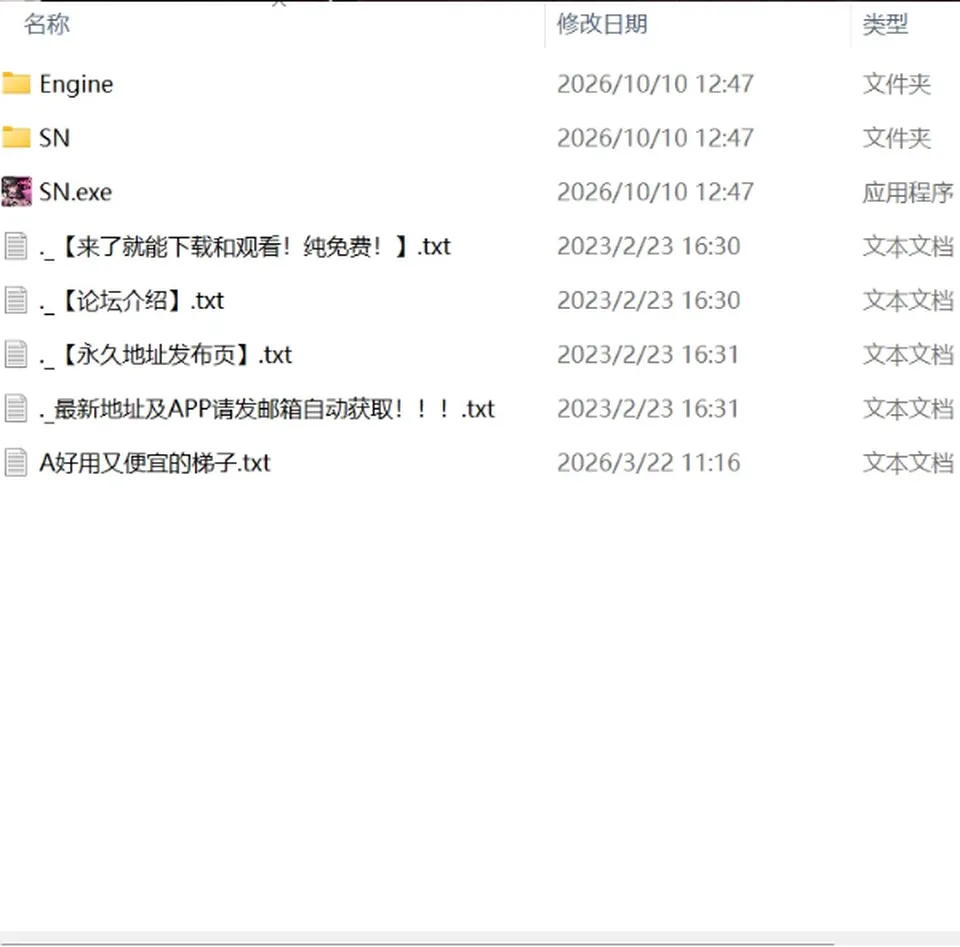The image size is (960, 947).
Task: Select the Engine folder name
Action: pos(77,84)
